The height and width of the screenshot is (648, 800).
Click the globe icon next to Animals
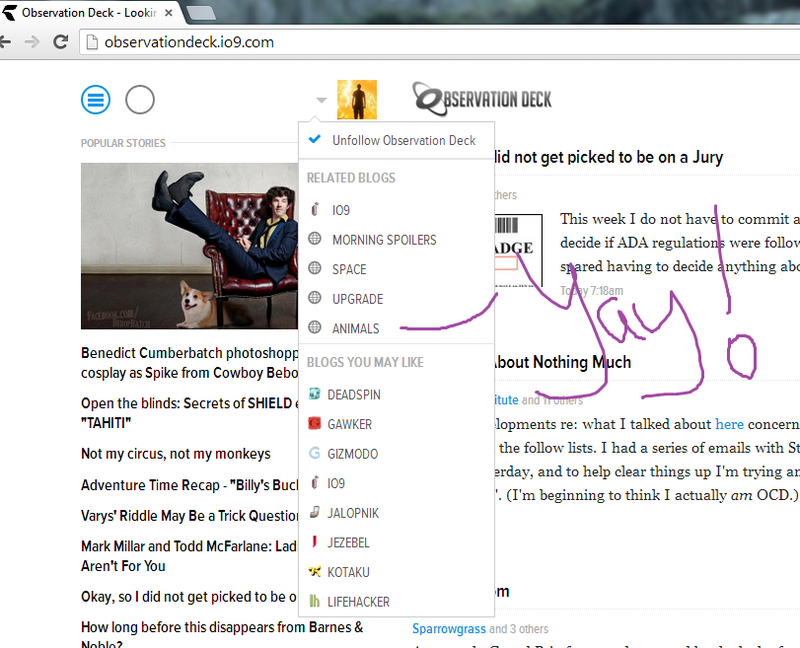(315, 328)
